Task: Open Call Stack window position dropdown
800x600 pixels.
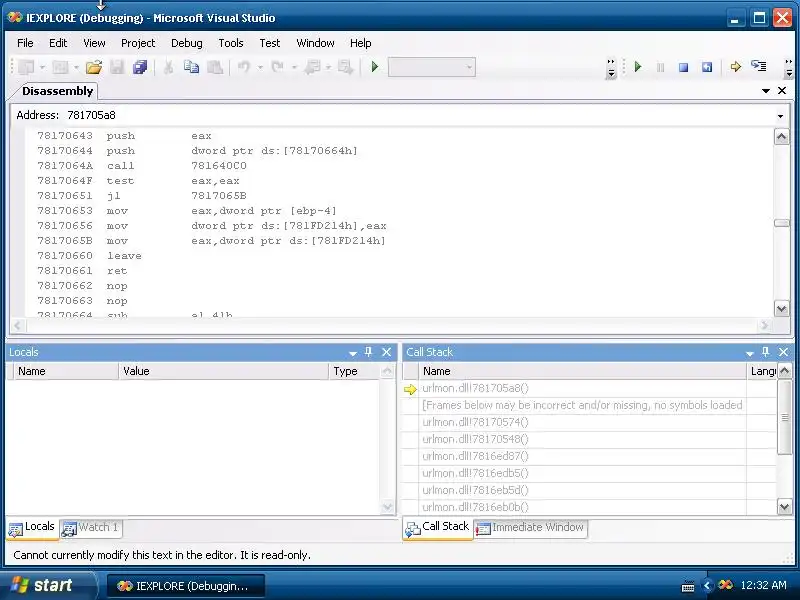Action: click(x=749, y=353)
